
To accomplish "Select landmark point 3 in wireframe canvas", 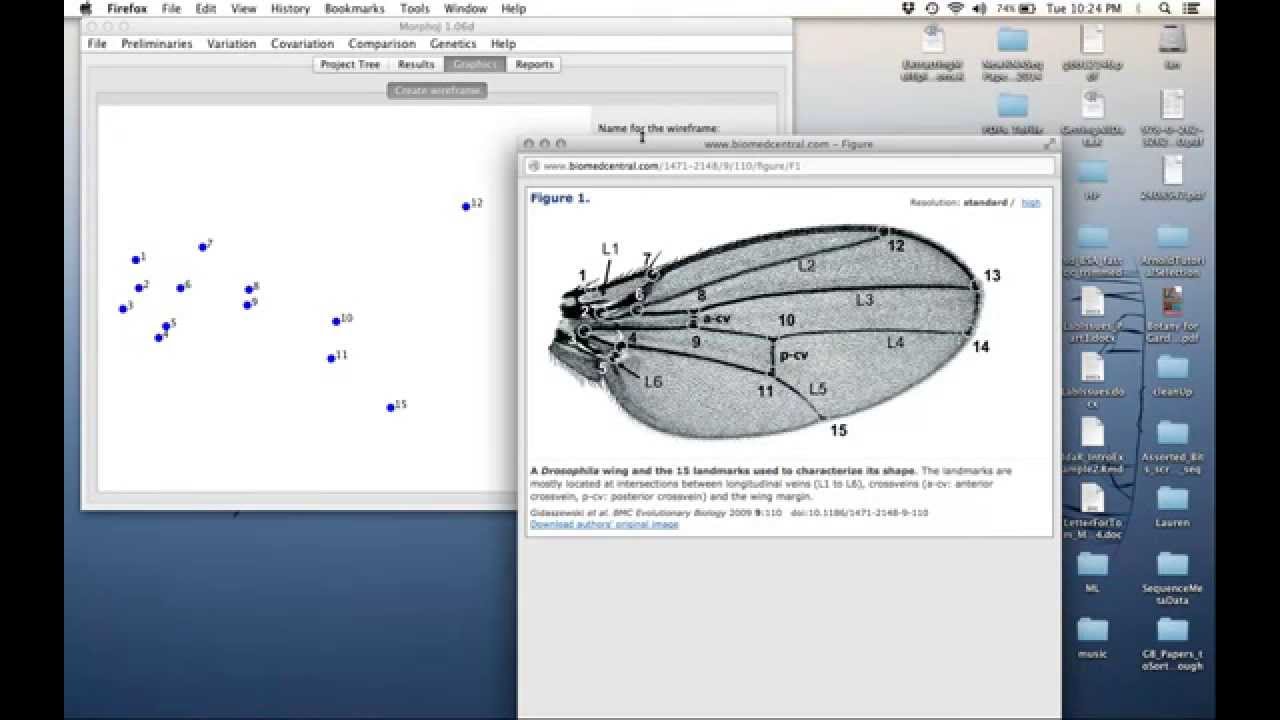I will [x=123, y=309].
